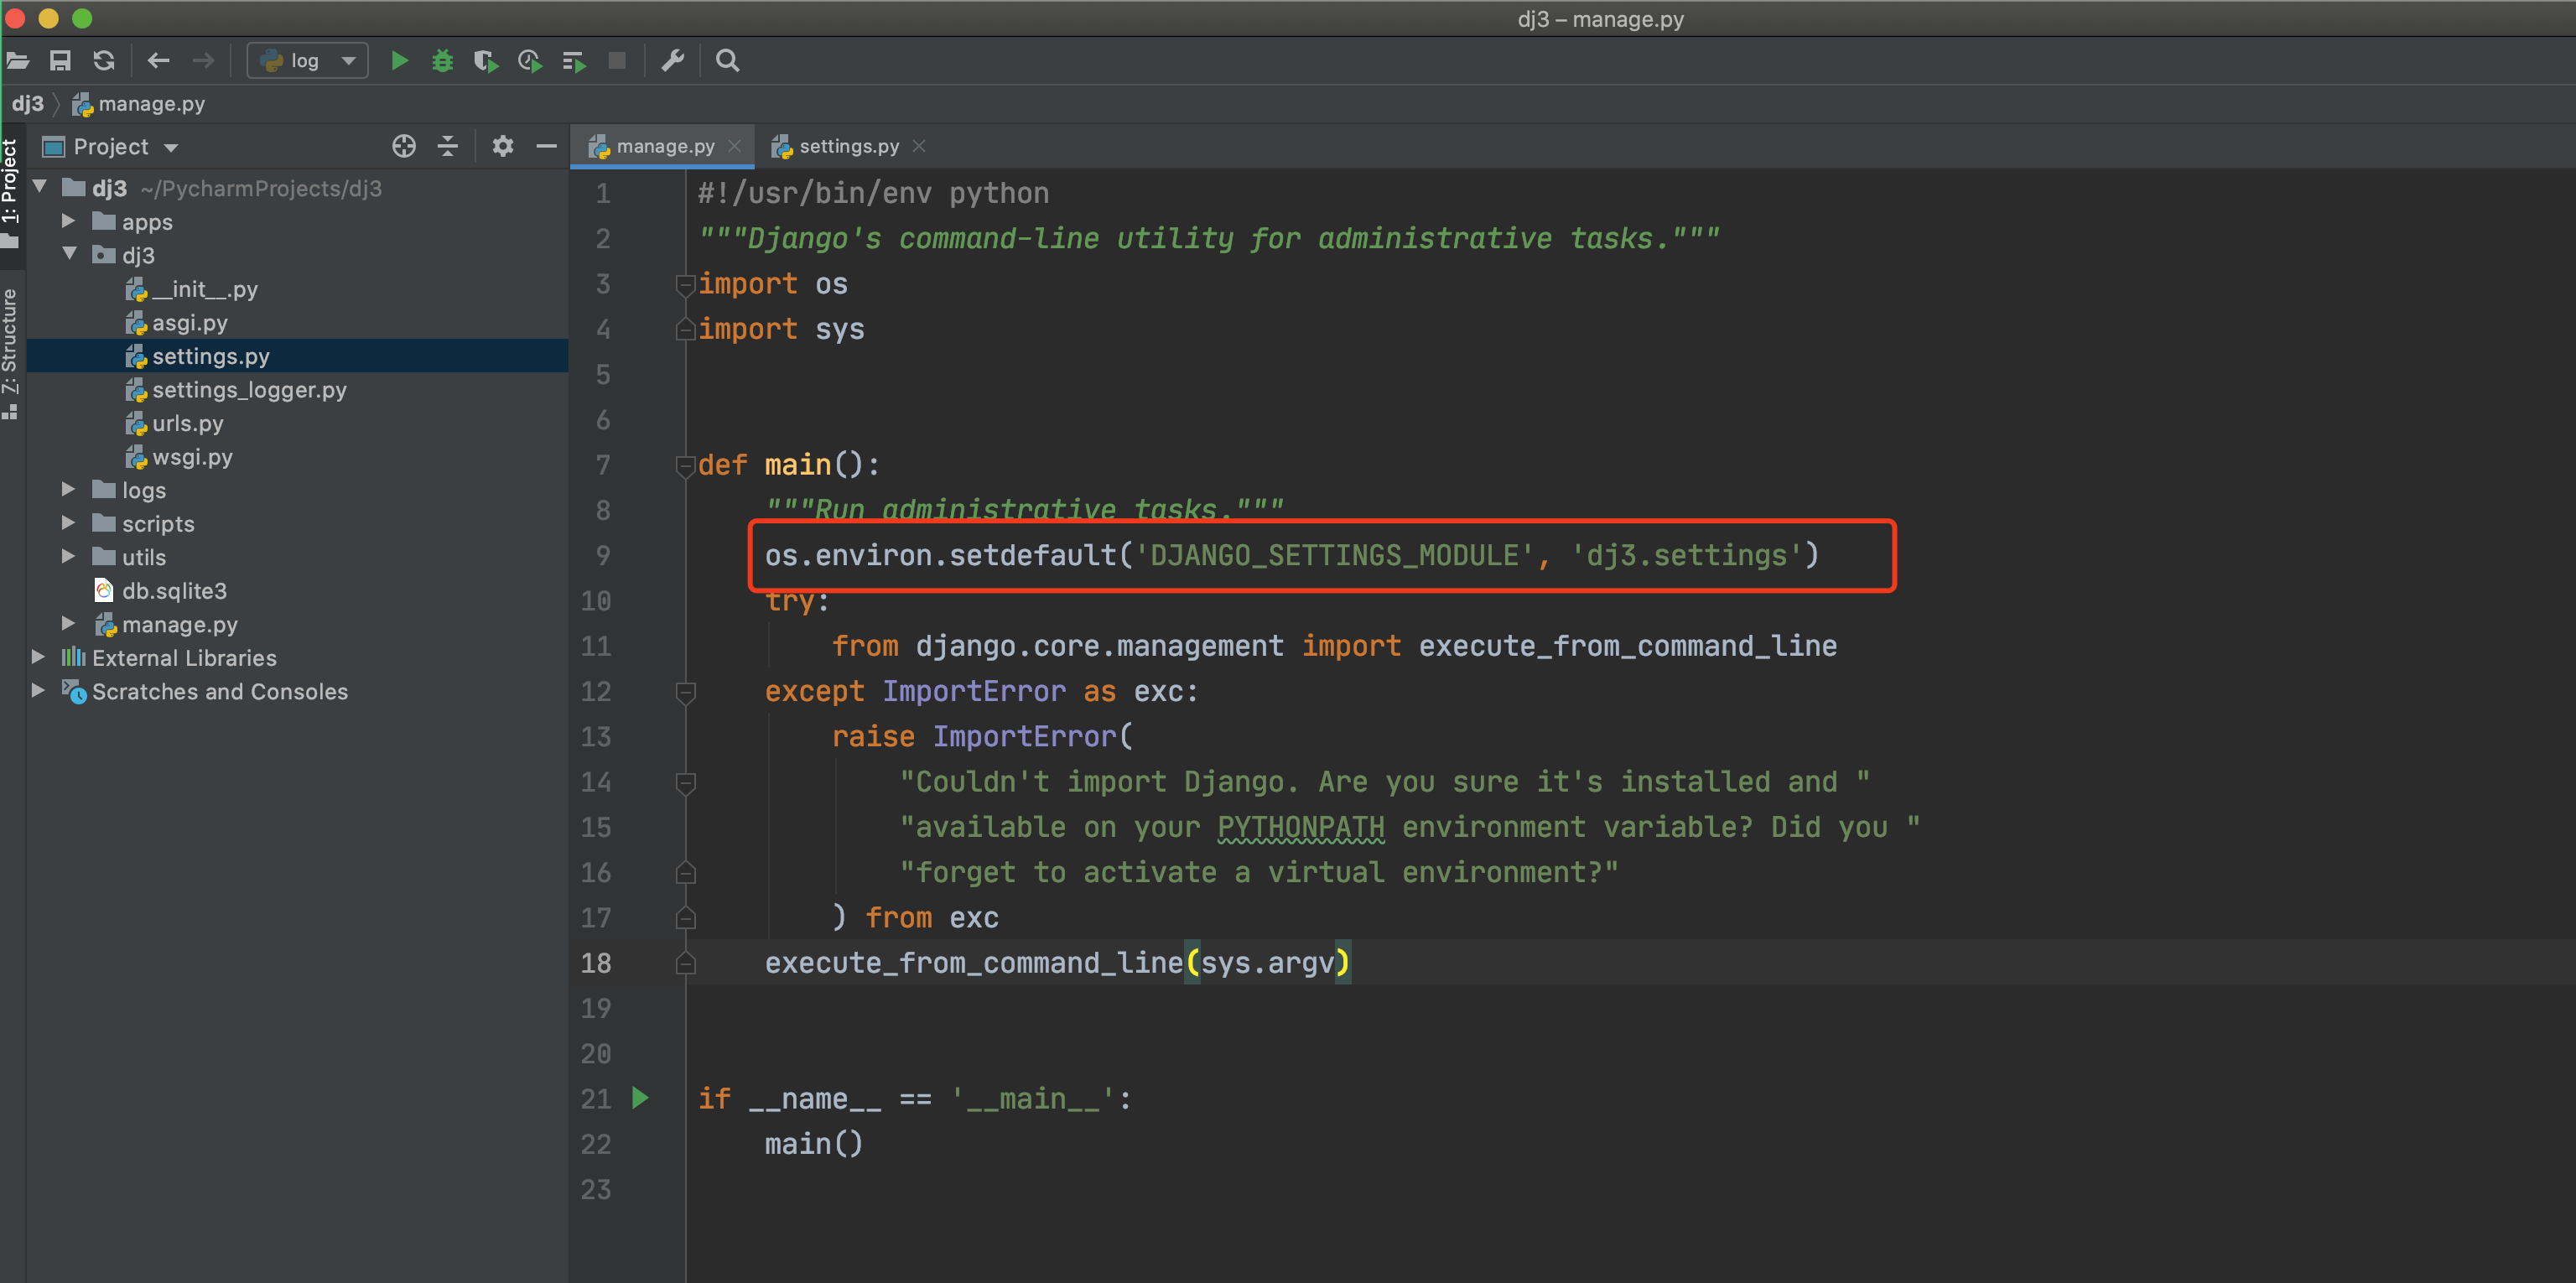
Task: Expand the logs folder
Action: 68,489
